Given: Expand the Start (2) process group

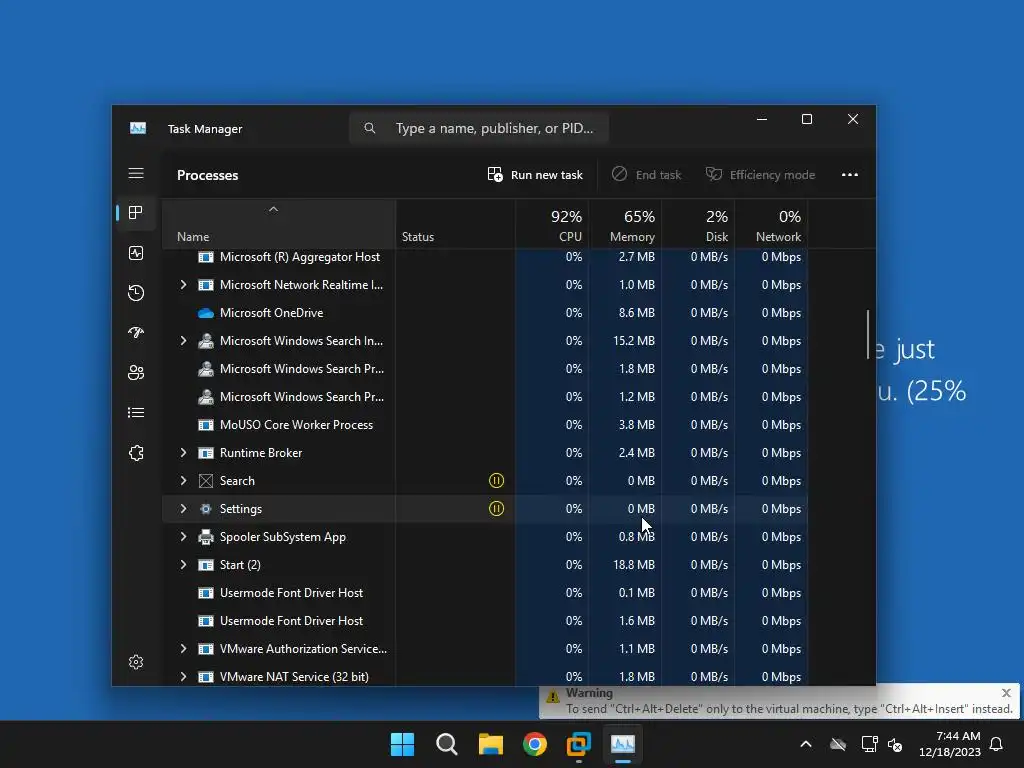Looking at the screenshot, I should [x=184, y=565].
